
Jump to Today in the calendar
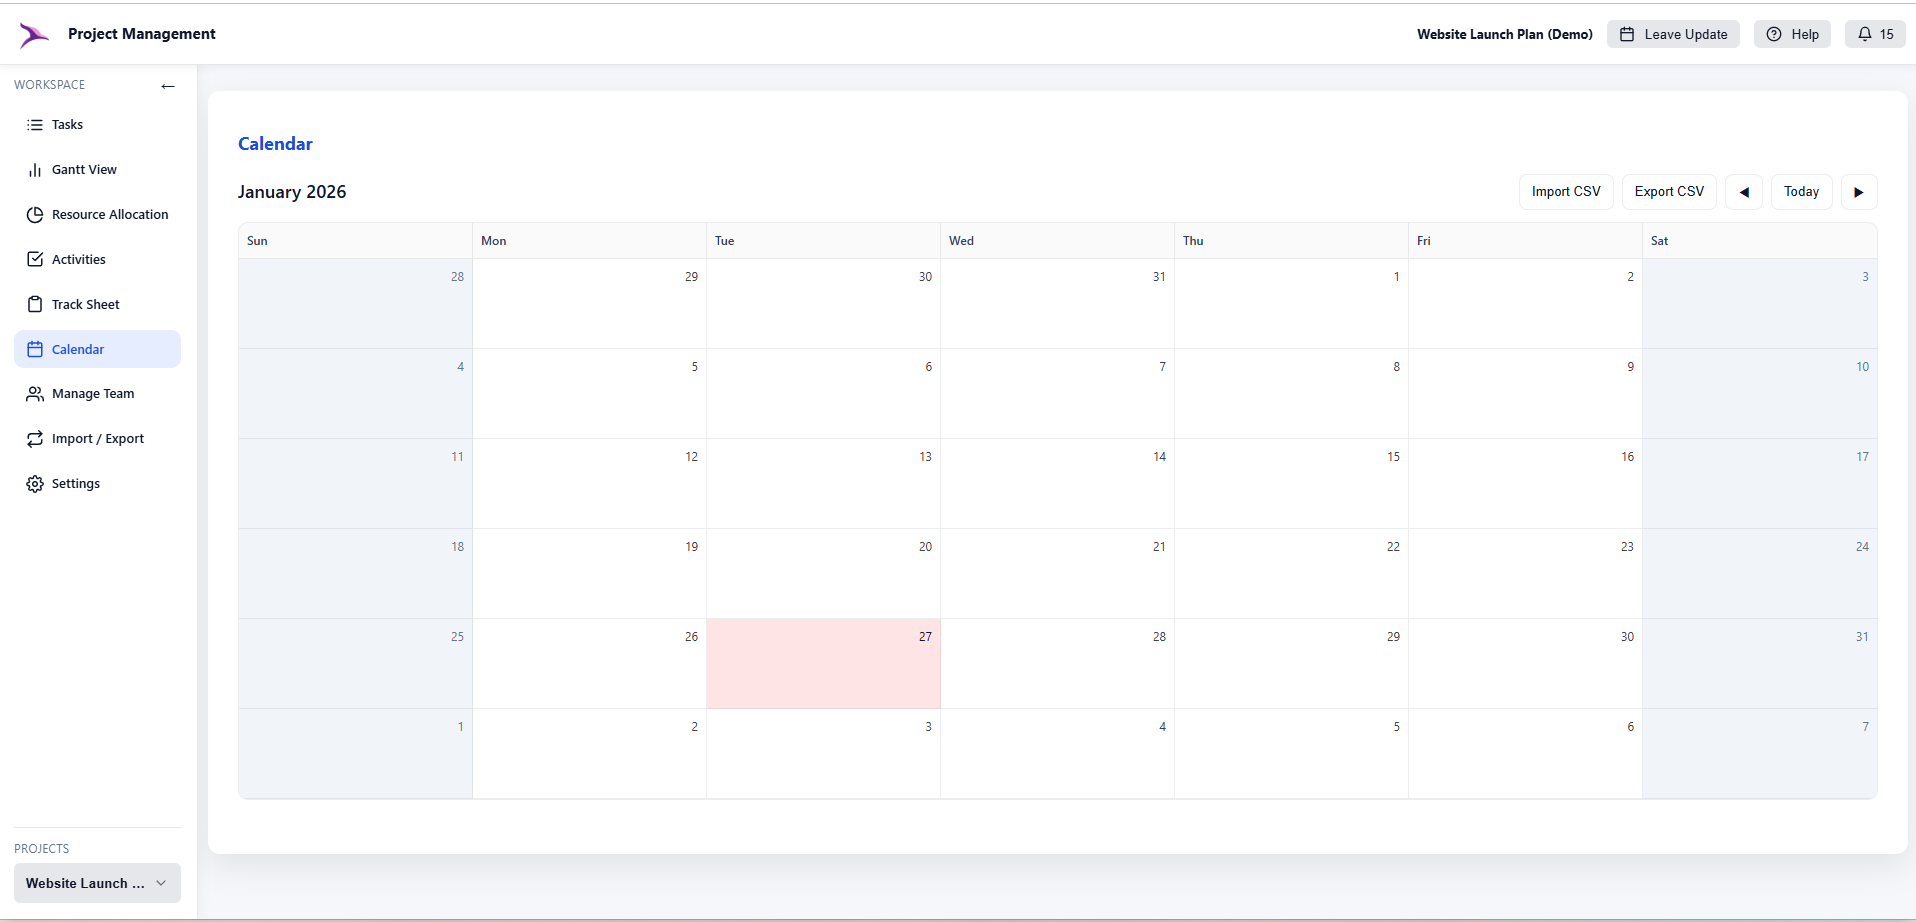tap(1801, 191)
